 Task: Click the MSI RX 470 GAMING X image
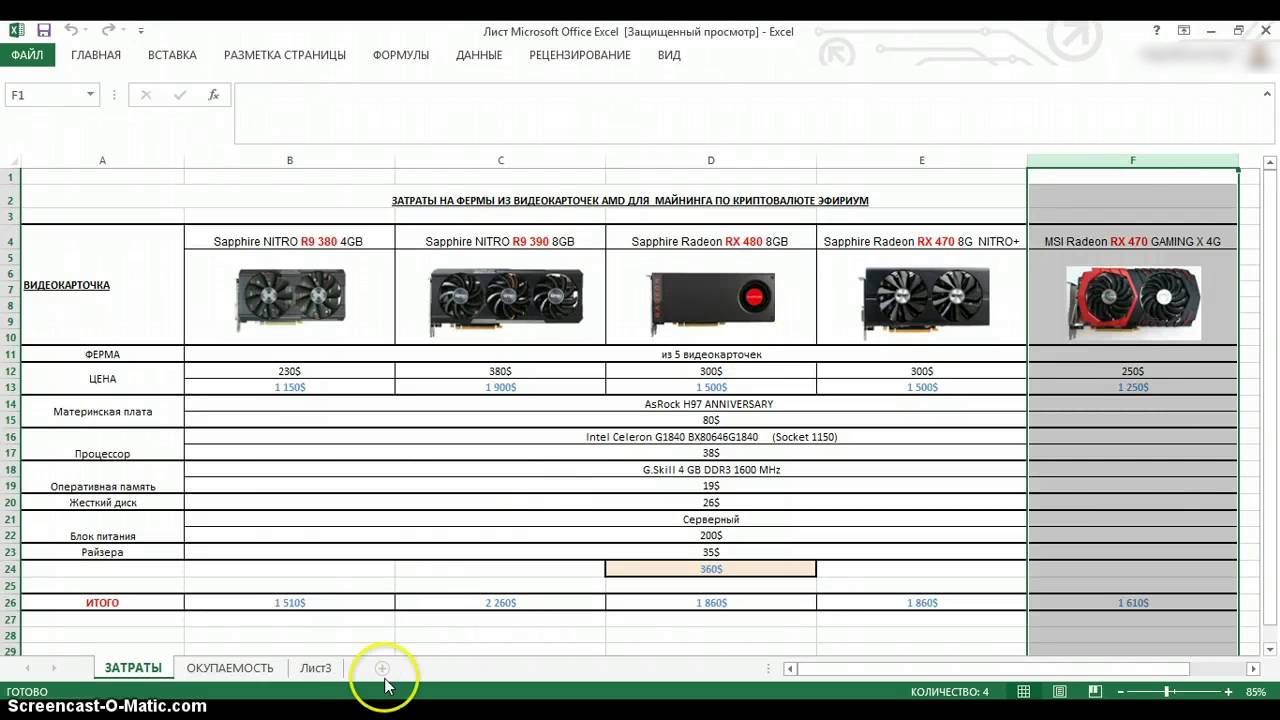[1134, 302]
